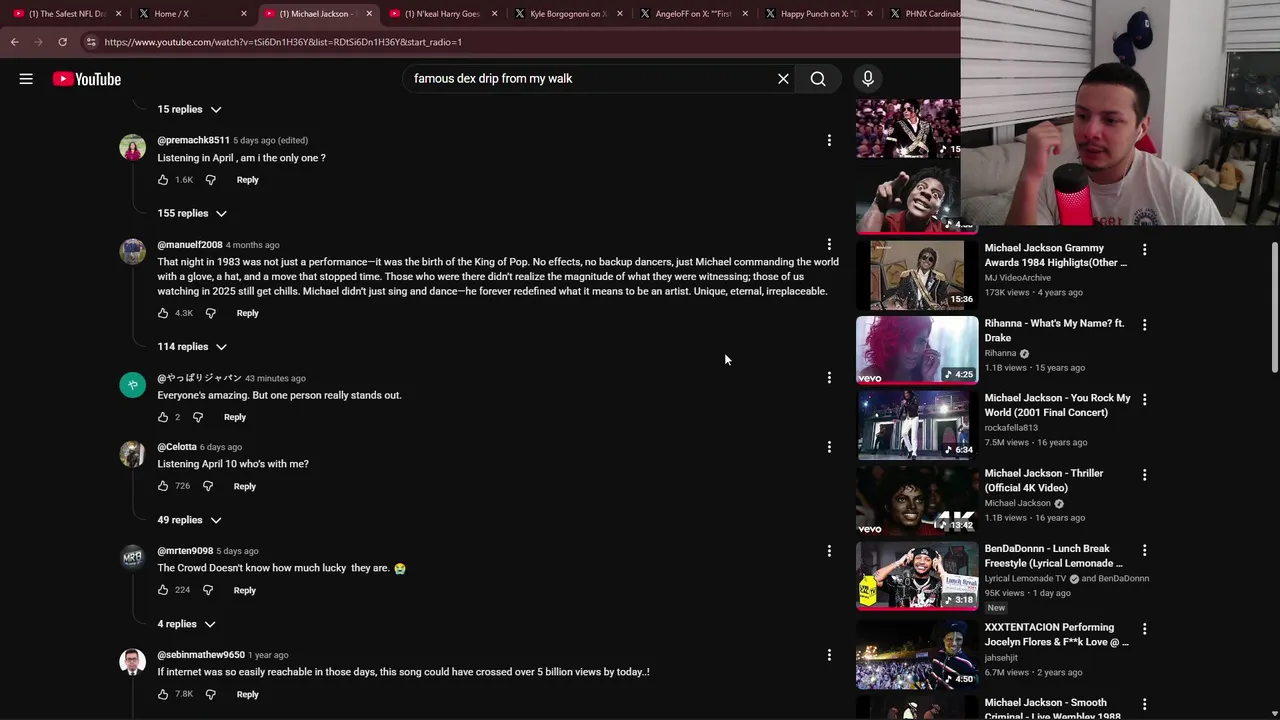Open options menu for @sebinmathew9650 comment
The width and height of the screenshot is (1280, 720).
829,655
